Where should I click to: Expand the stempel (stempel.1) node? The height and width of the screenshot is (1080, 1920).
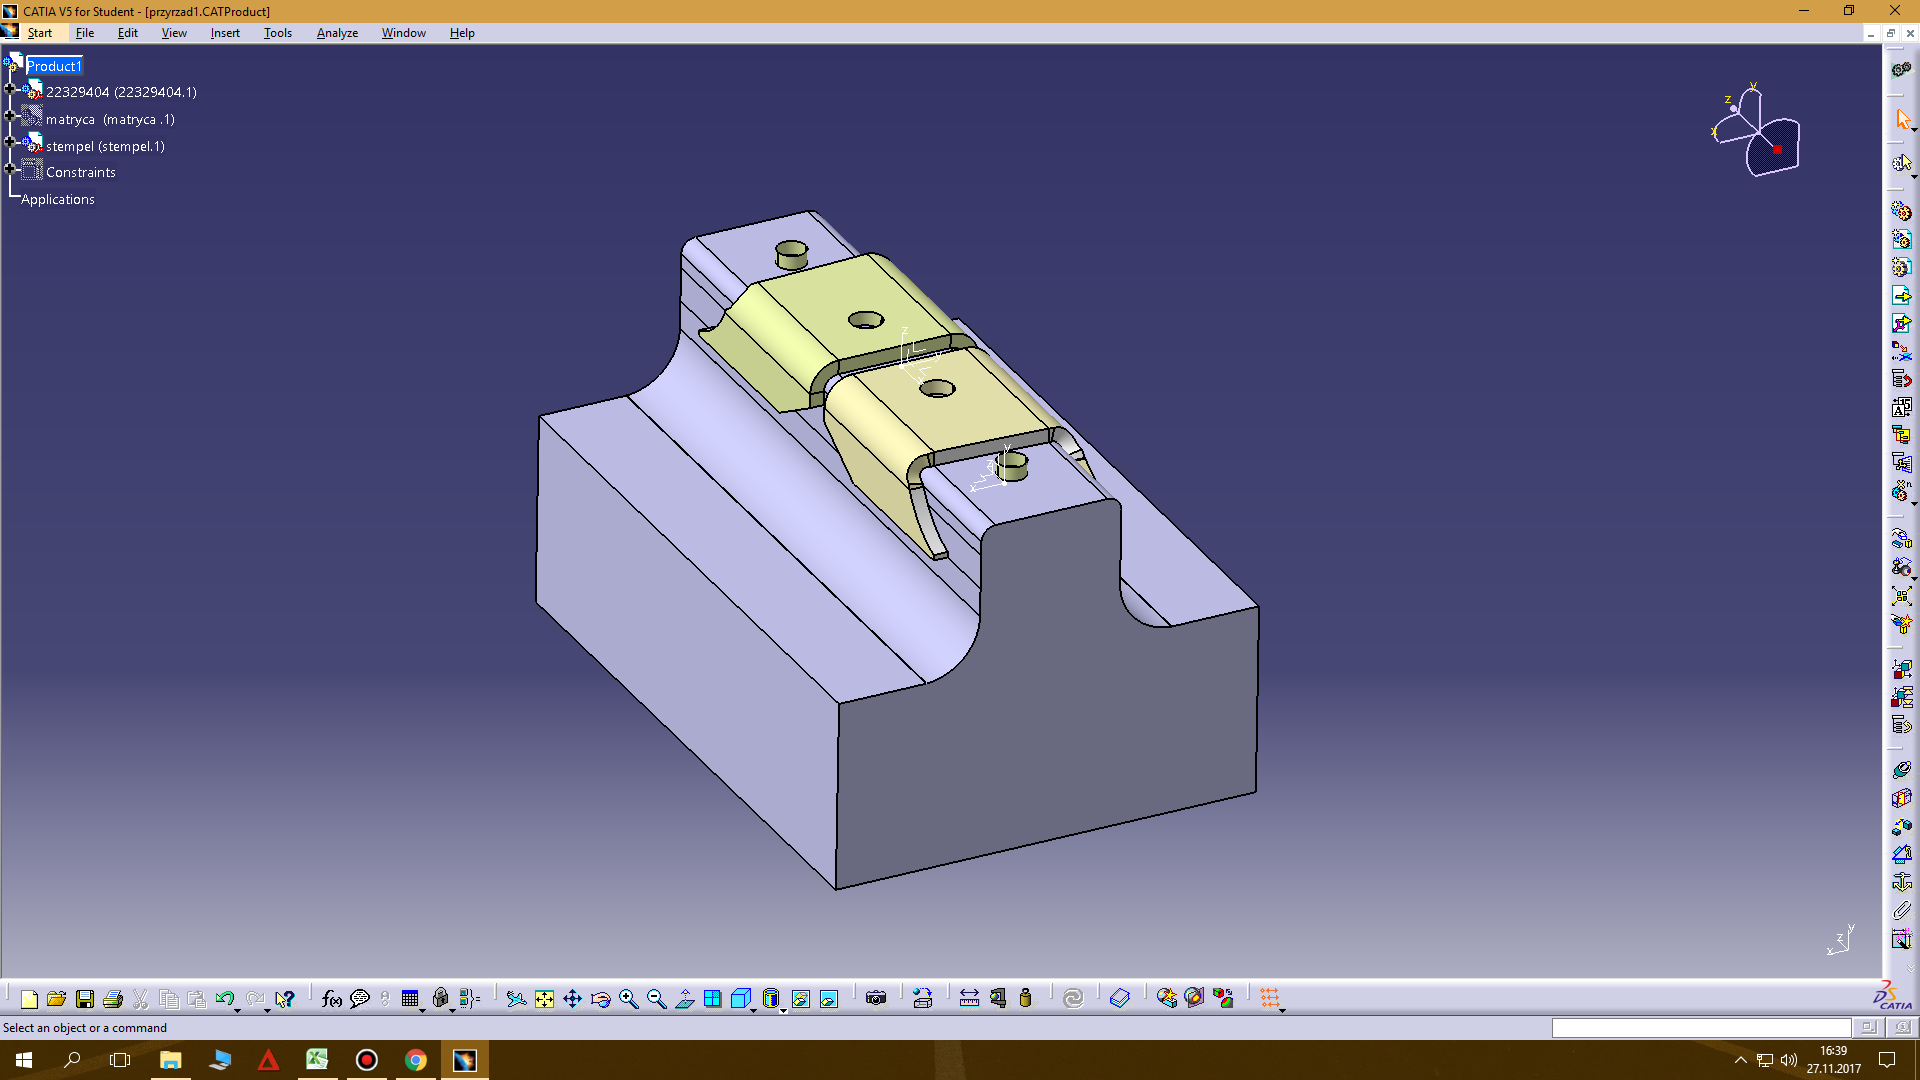pyautogui.click(x=10, y=143)
